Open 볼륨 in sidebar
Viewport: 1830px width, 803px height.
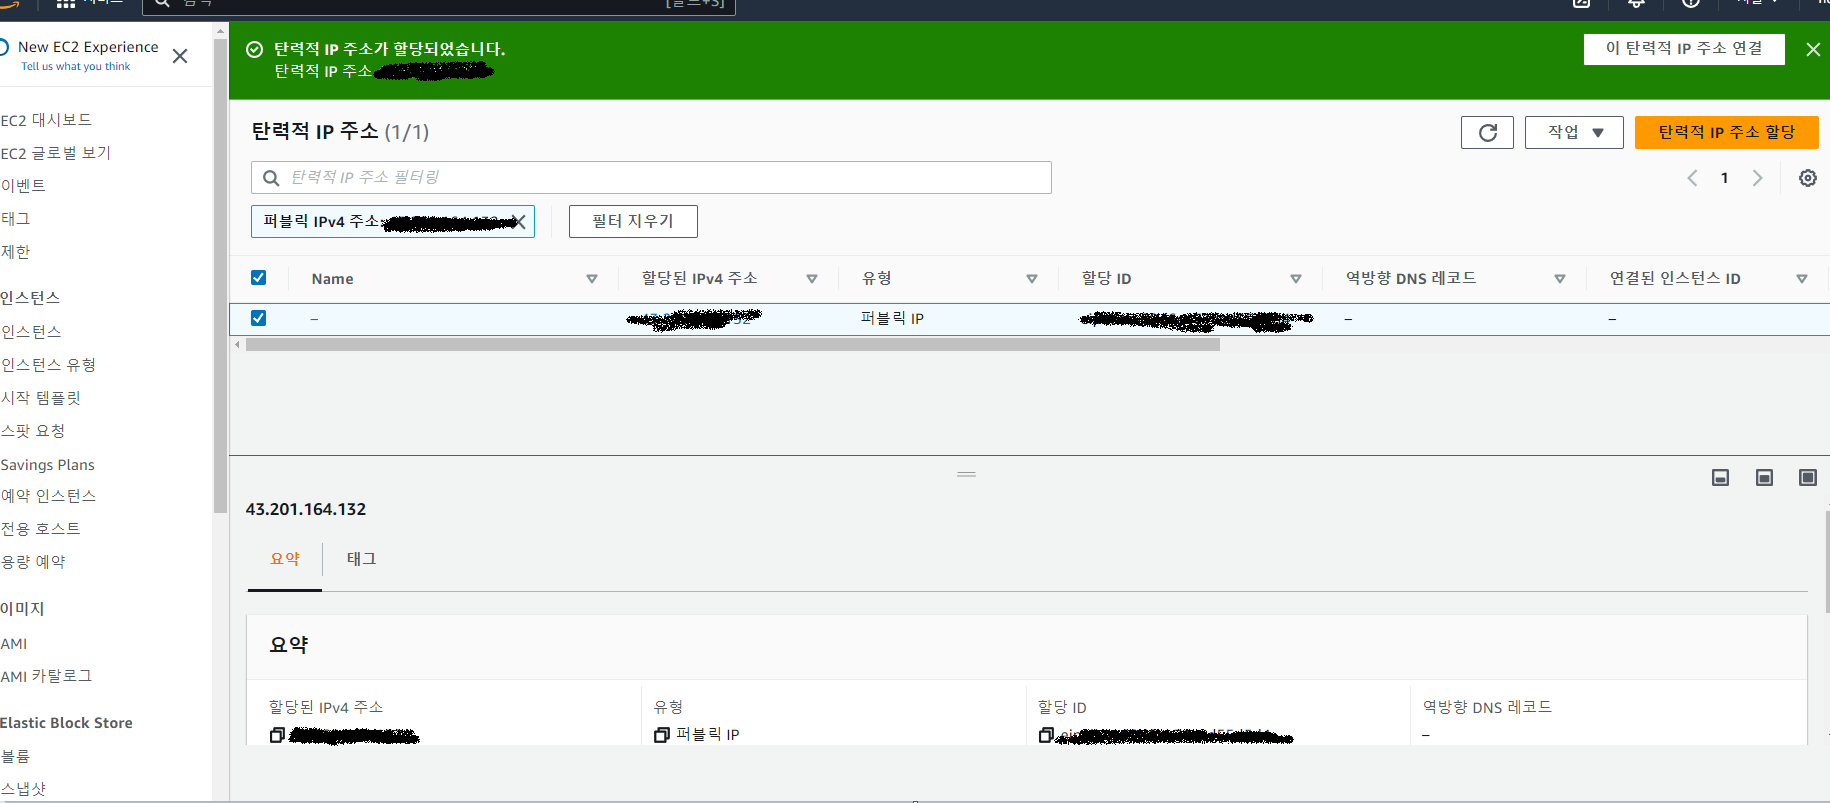point(15,756)
